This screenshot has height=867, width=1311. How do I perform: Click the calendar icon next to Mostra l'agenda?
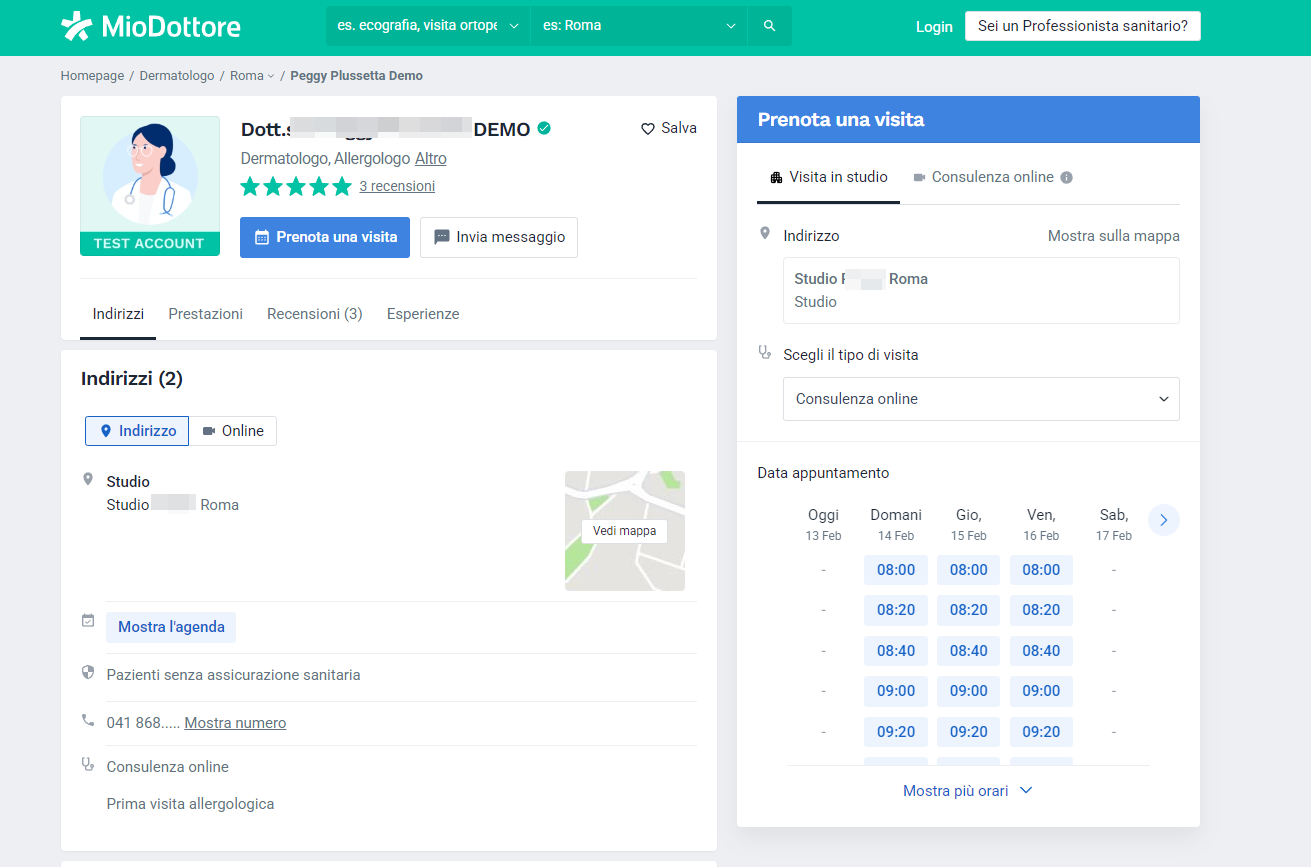pos(88,620)
